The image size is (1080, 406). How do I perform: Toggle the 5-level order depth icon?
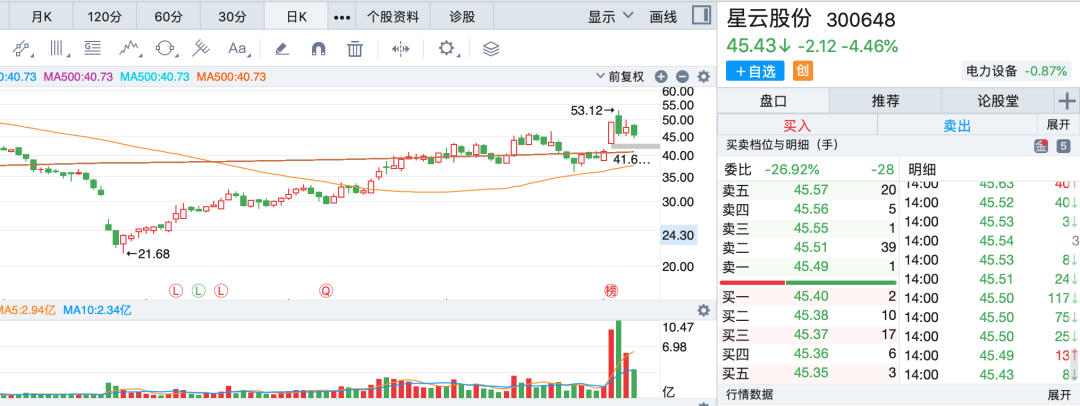[1064, 146]
